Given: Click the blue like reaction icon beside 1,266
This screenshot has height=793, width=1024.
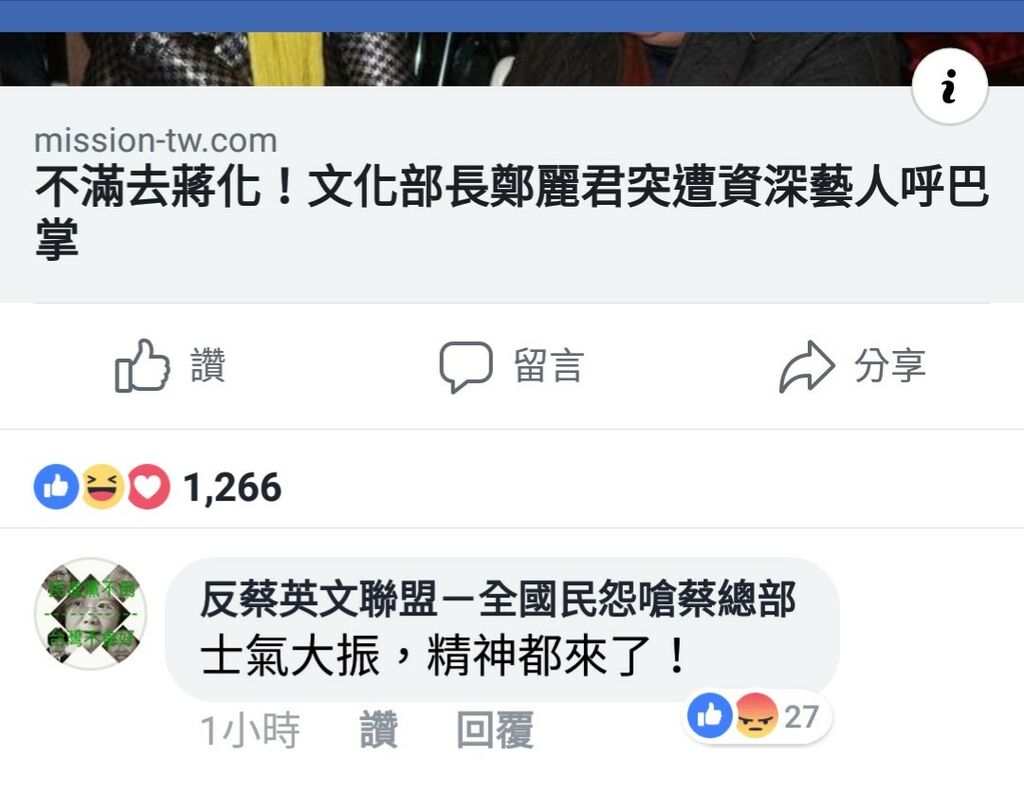Looking at the screenshot, I should [x=56, y=487].
